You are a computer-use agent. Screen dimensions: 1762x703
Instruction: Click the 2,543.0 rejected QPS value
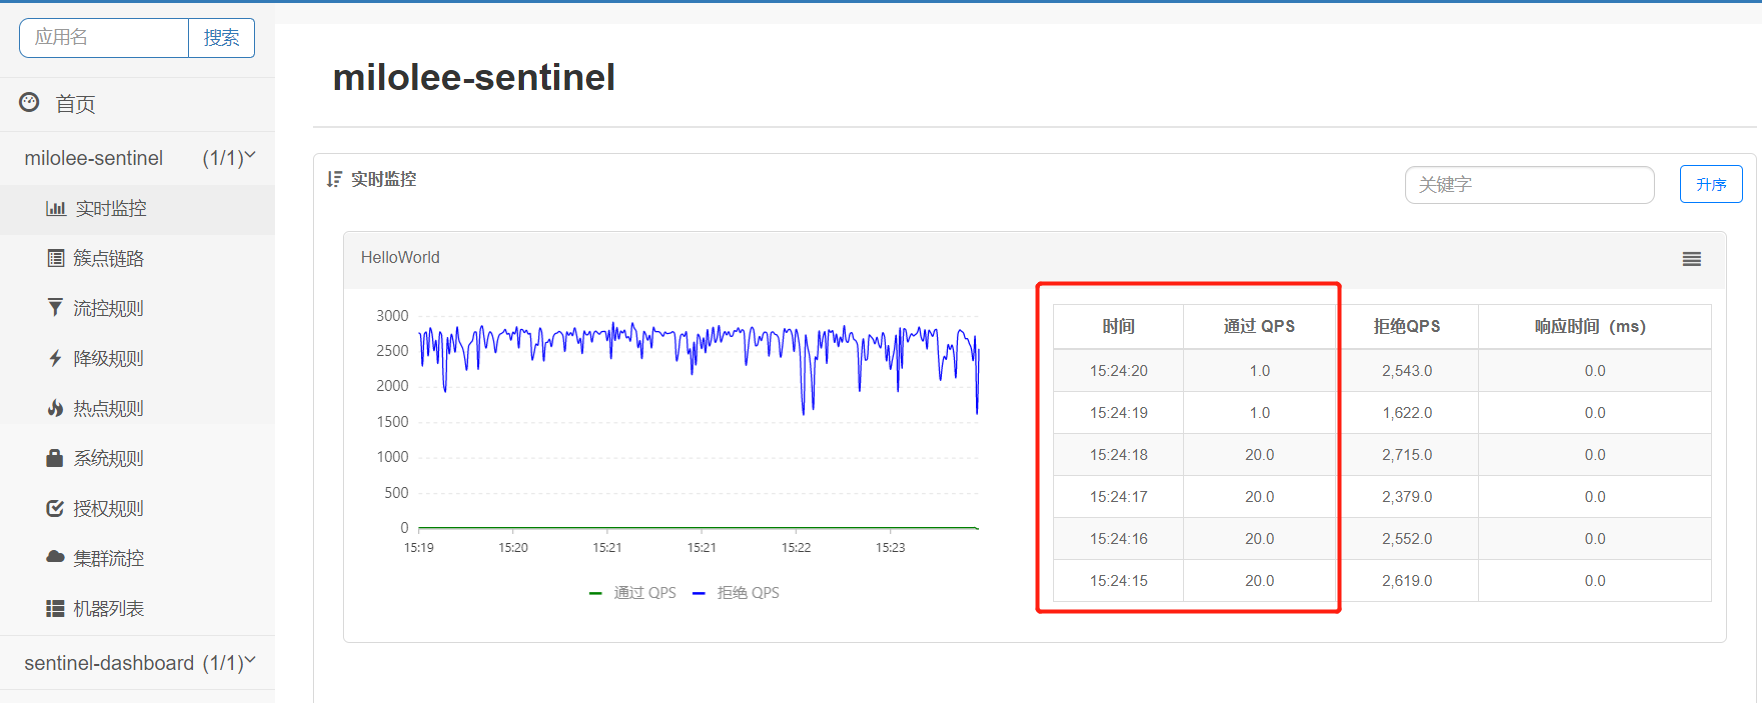pyautogui.click(x=1407, y=371)
